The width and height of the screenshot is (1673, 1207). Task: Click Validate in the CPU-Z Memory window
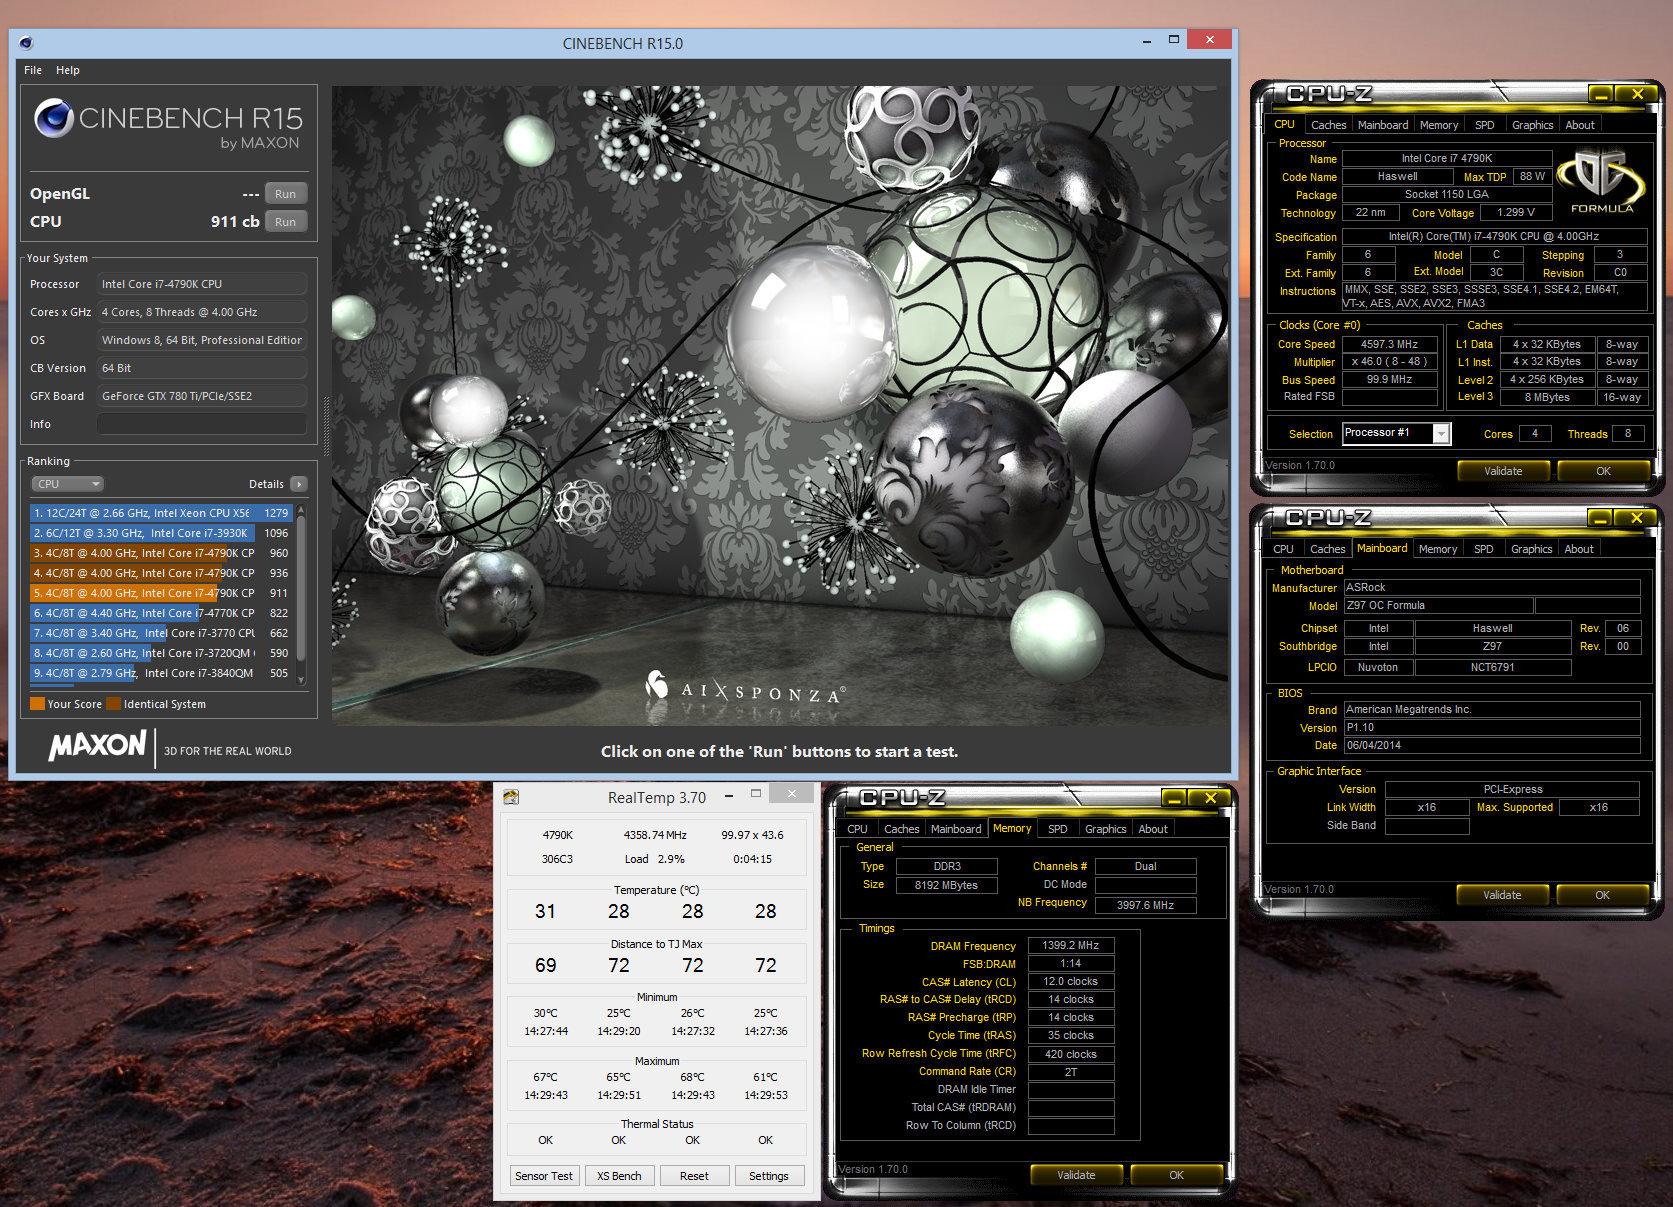1076,1175
